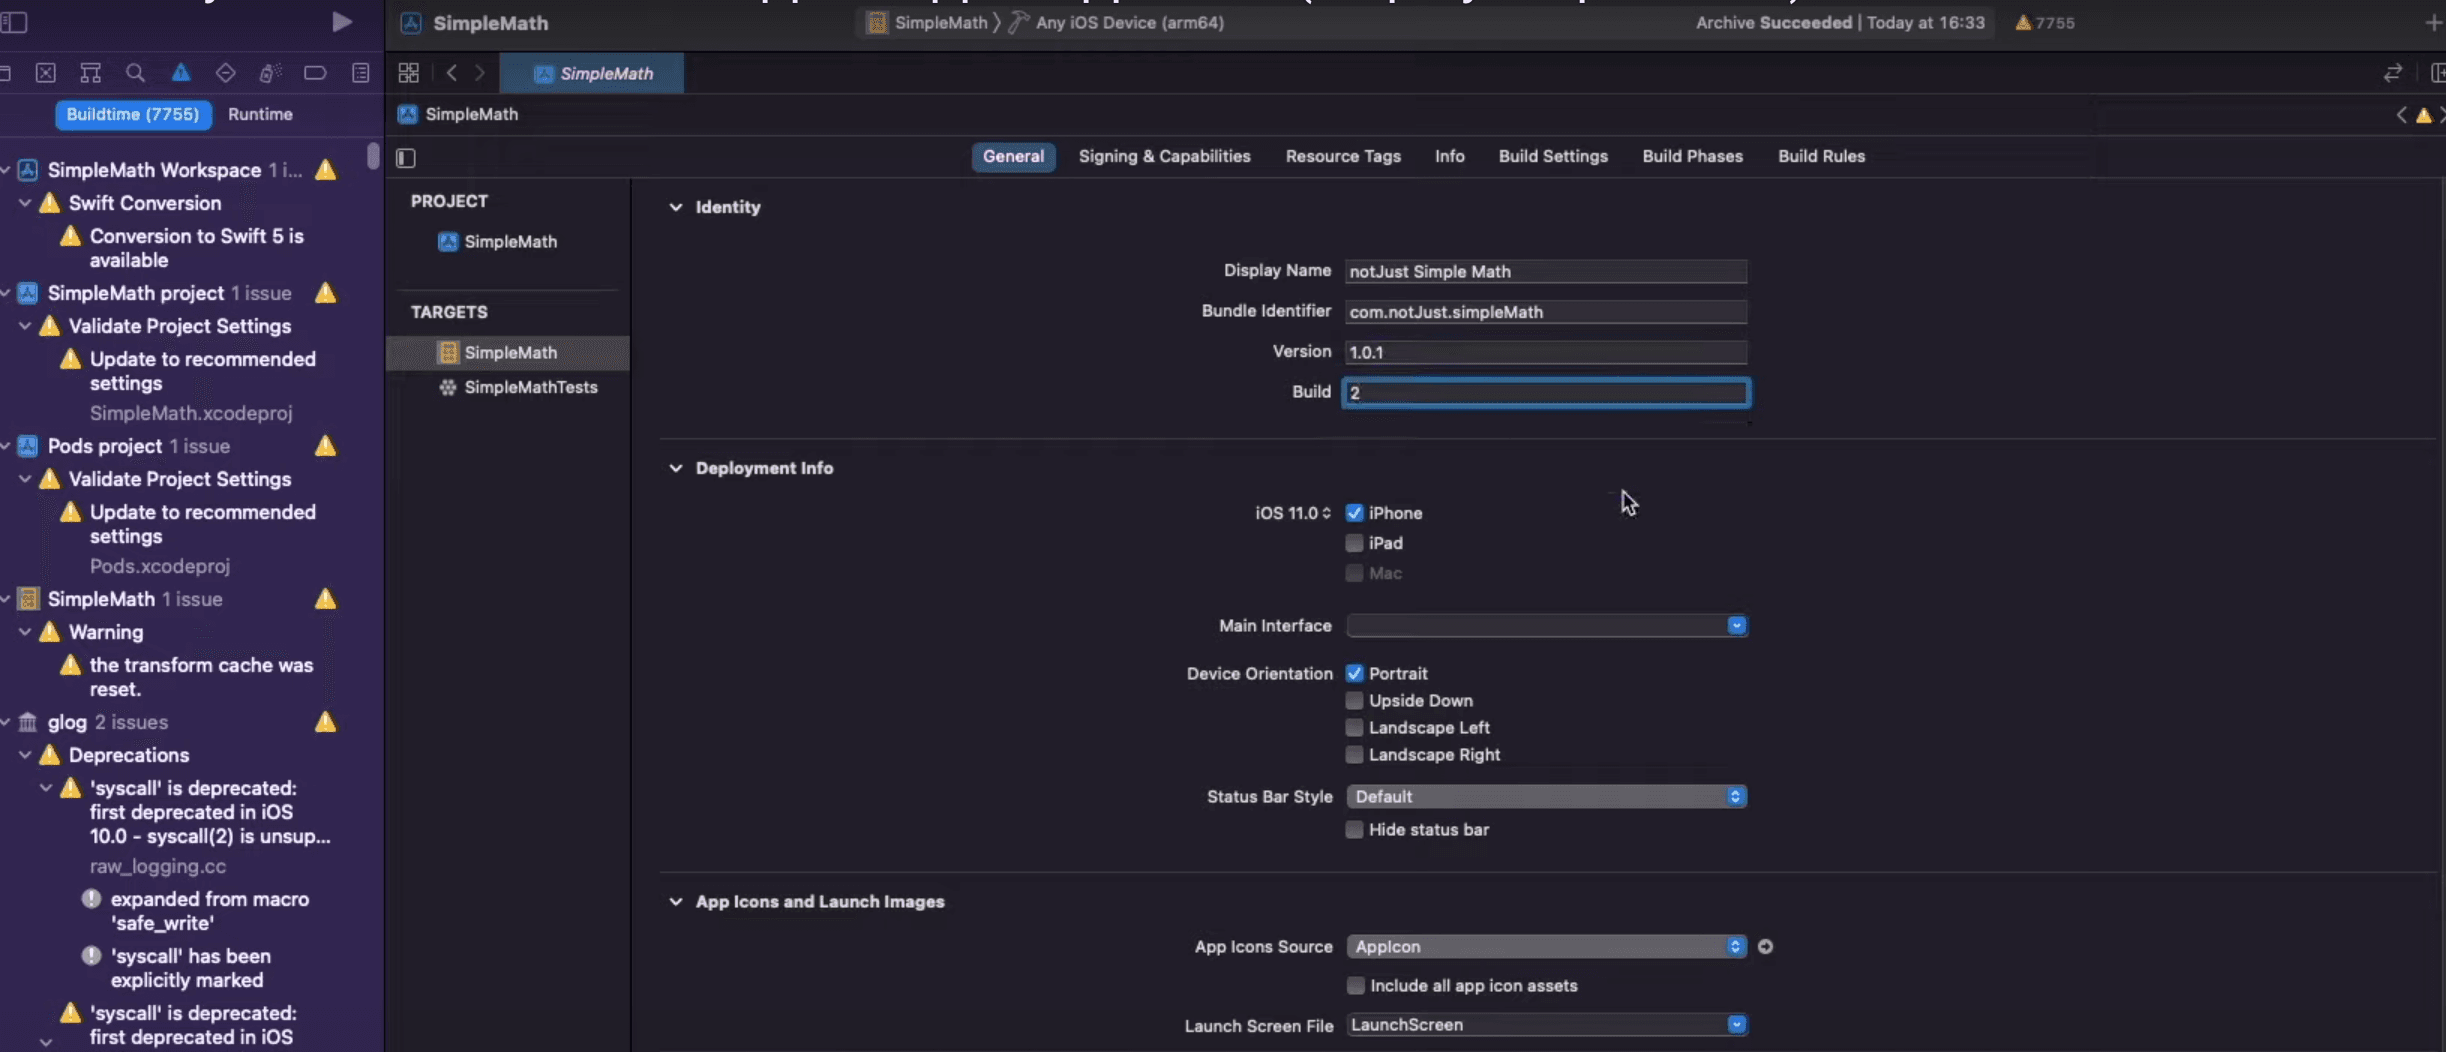Screen dimensions: 2446x1052
Task: Open the Status Bar Style dropdown
Action: pyautogui.click(x=1545, y=797)
